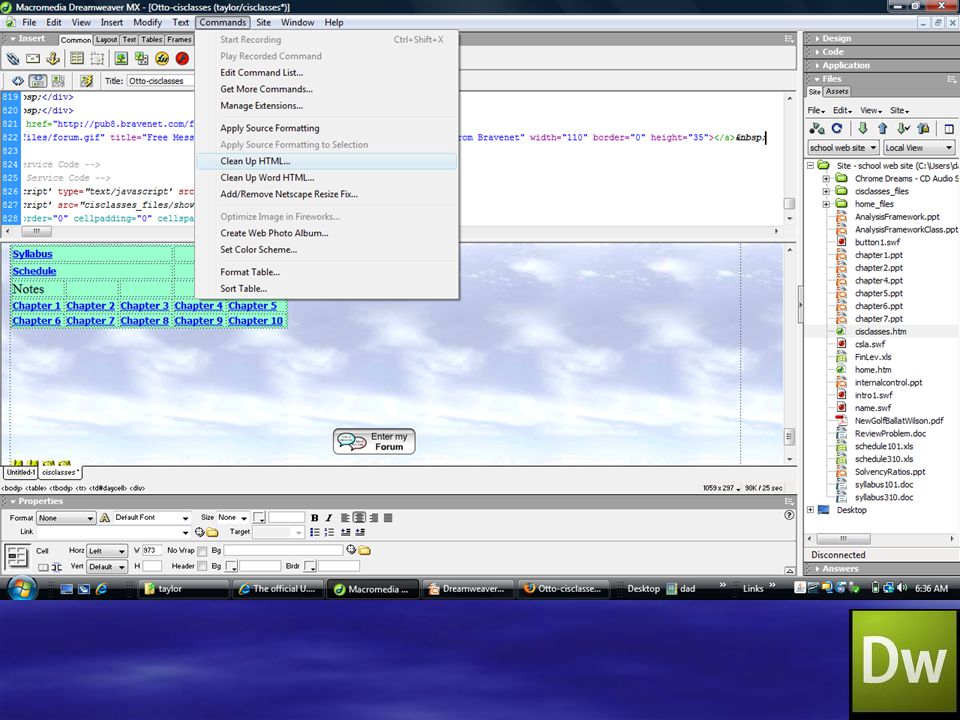Open Untitled-1 document tab
Viewport: 960px width, 720px height.
(x=21, y=472)
